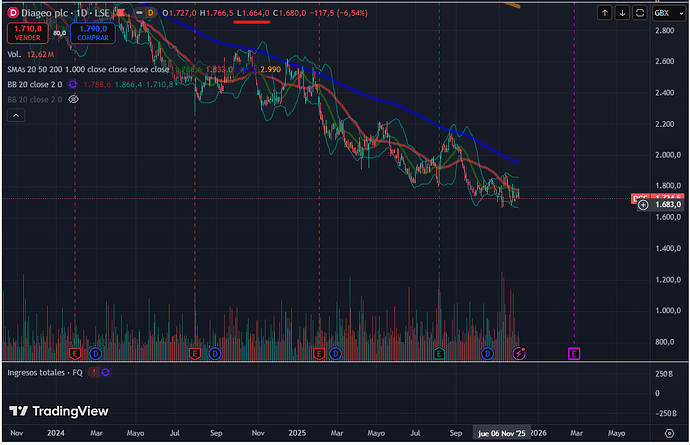Click the purple refresh icon beside BB legend
The image size is (690, 445).
pos(73,84)
